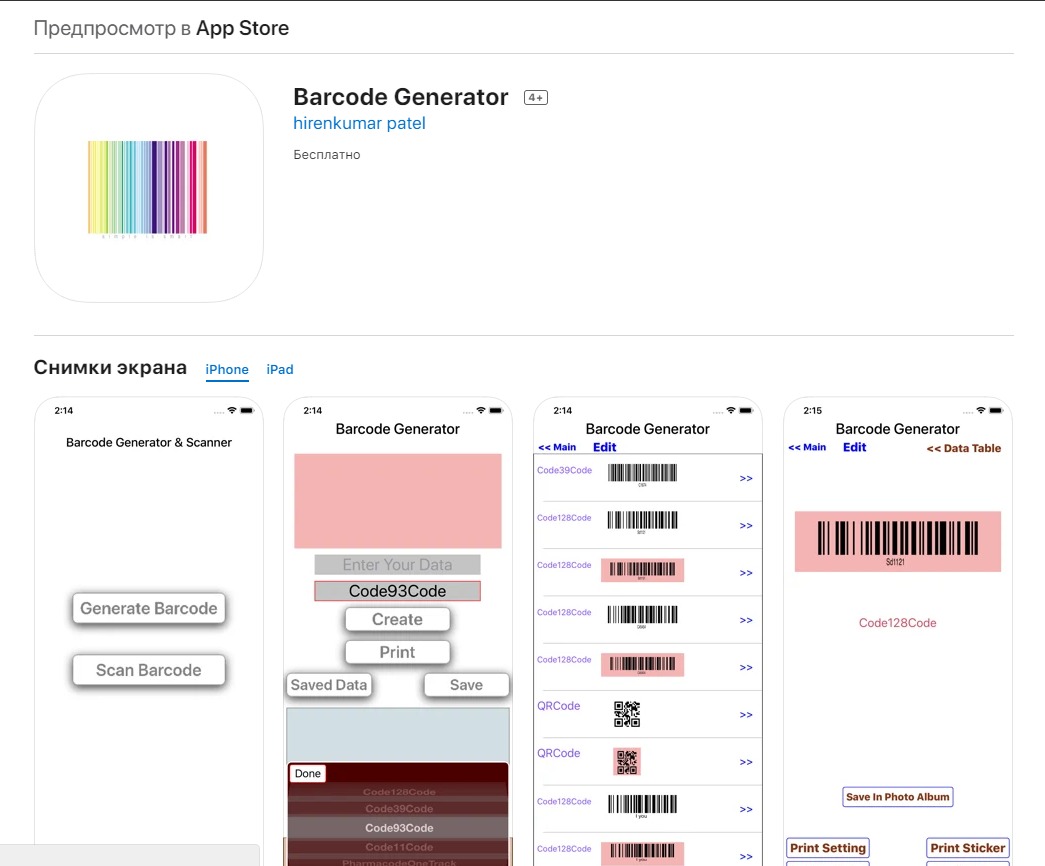
Task: Click the pink-background QR code thumbnail
Action: pos(627,761)
